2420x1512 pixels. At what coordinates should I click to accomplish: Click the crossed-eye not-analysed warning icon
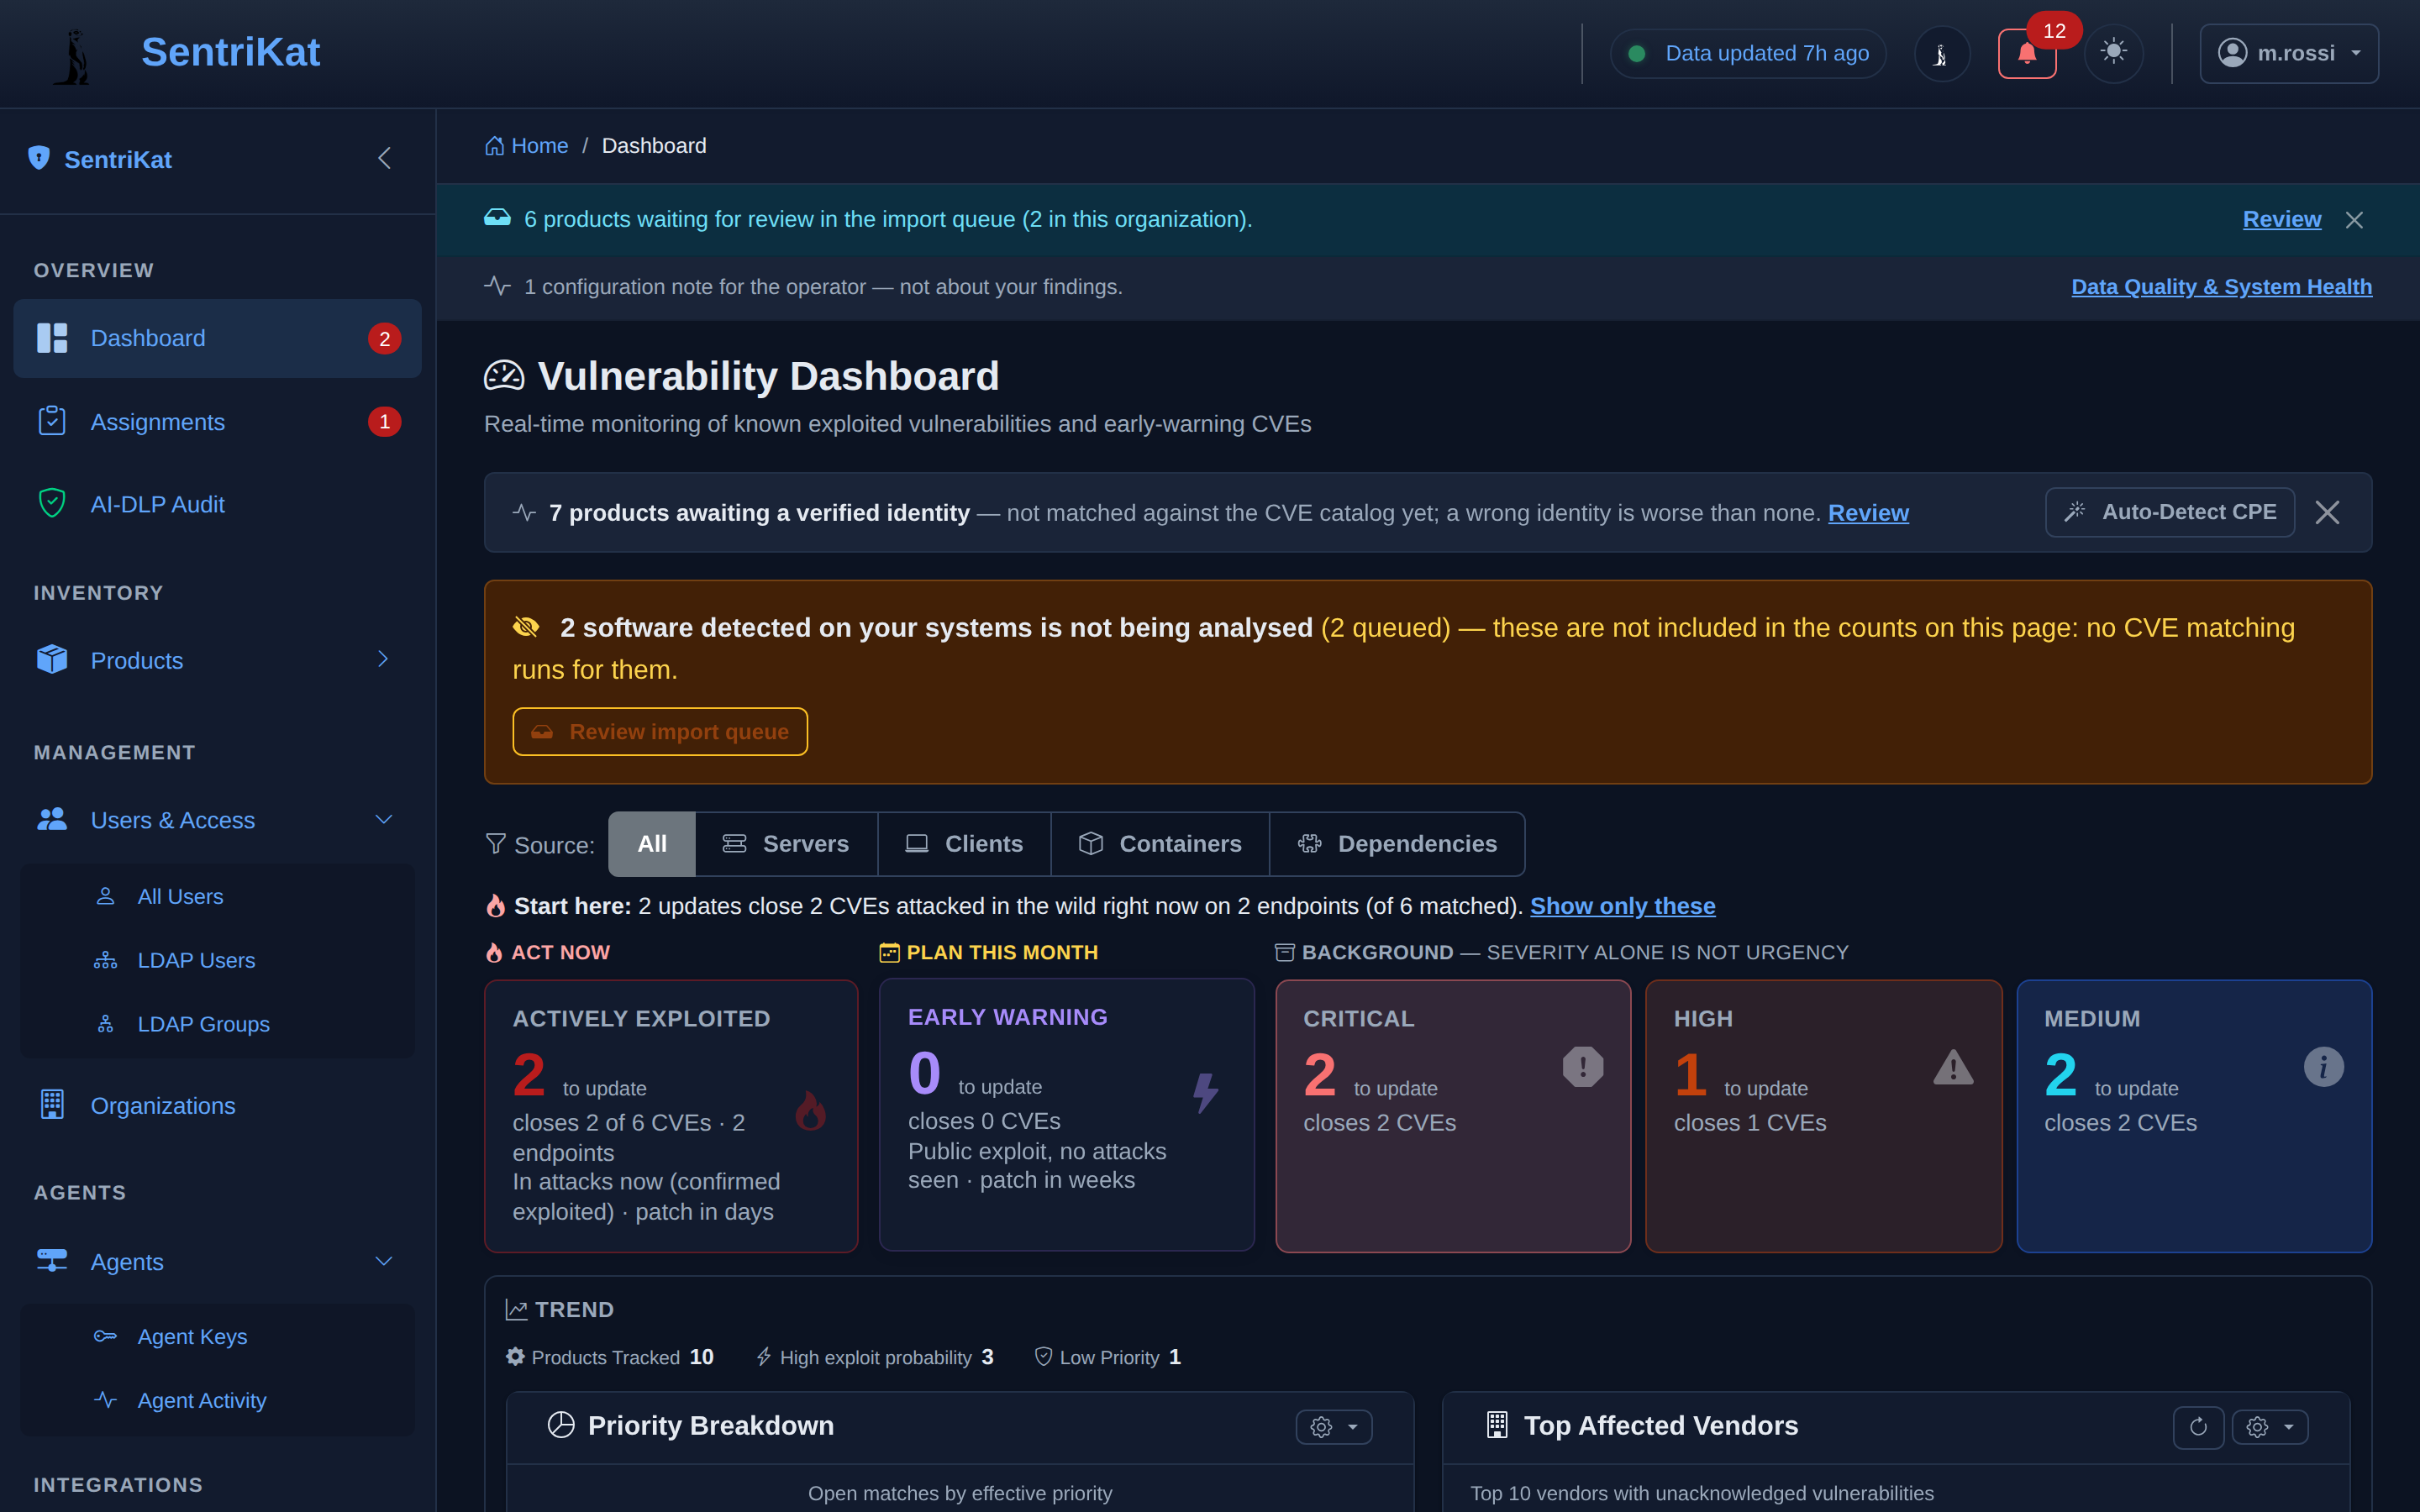tap(526, 627)
